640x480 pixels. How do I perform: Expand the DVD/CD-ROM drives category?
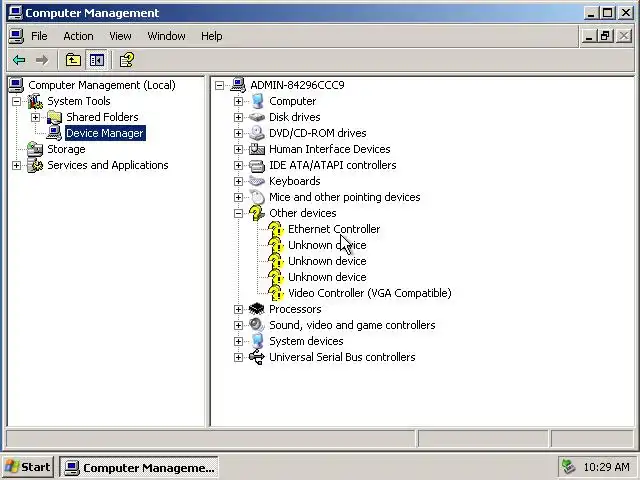[238, 133]
